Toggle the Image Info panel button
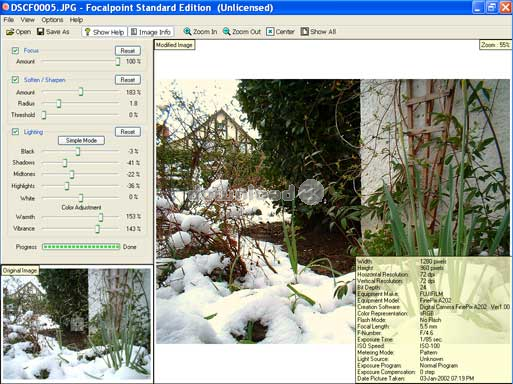This screenshot has height=384, width=513. click(x=151, y=32)
